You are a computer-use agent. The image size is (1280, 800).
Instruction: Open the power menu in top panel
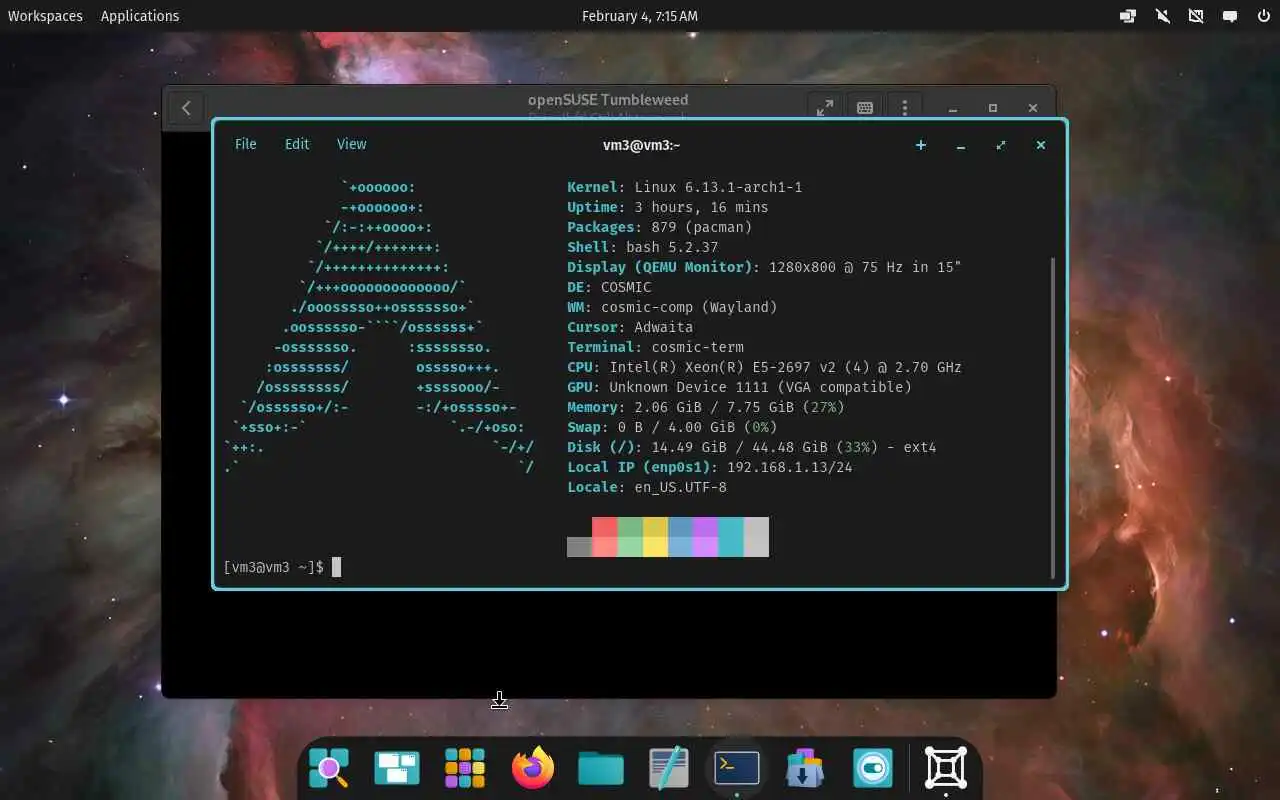coord(1263,16)
